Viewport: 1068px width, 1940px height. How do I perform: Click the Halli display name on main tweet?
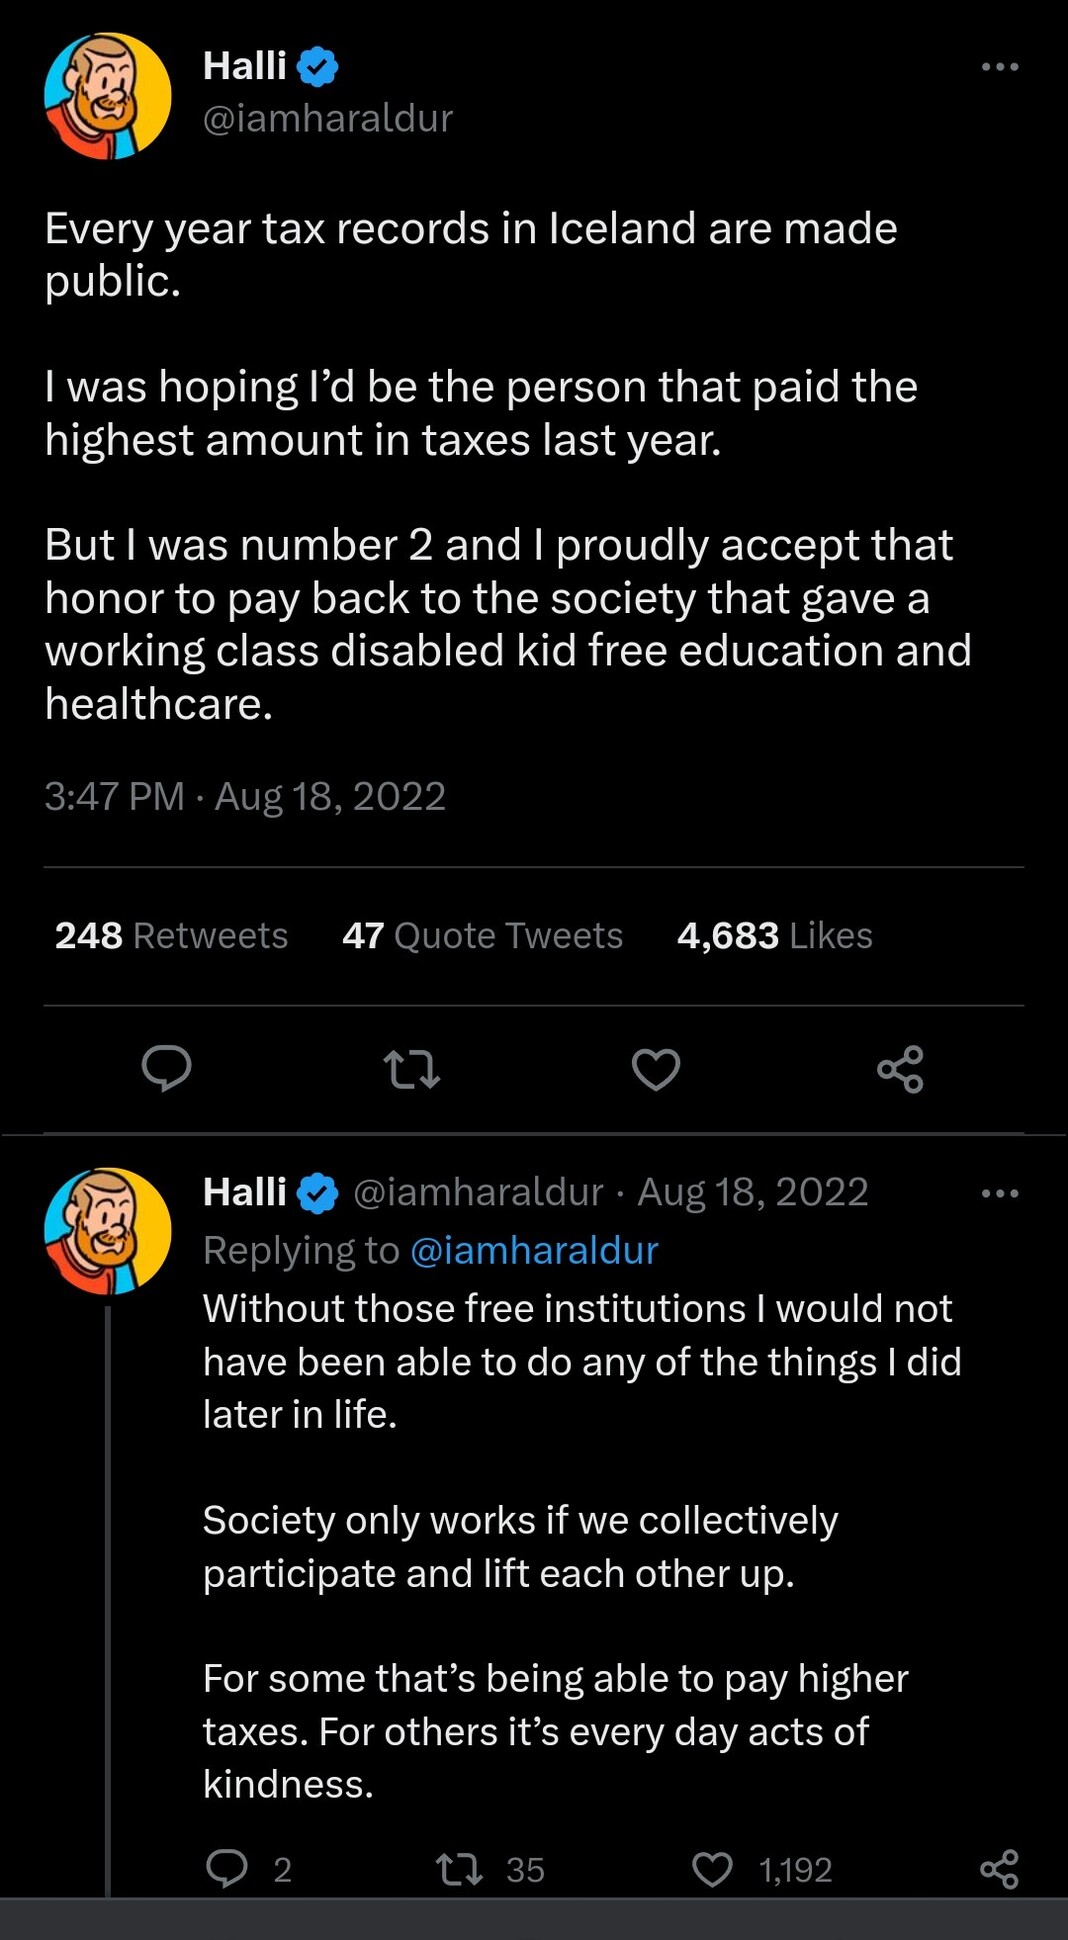coord(244,66)
